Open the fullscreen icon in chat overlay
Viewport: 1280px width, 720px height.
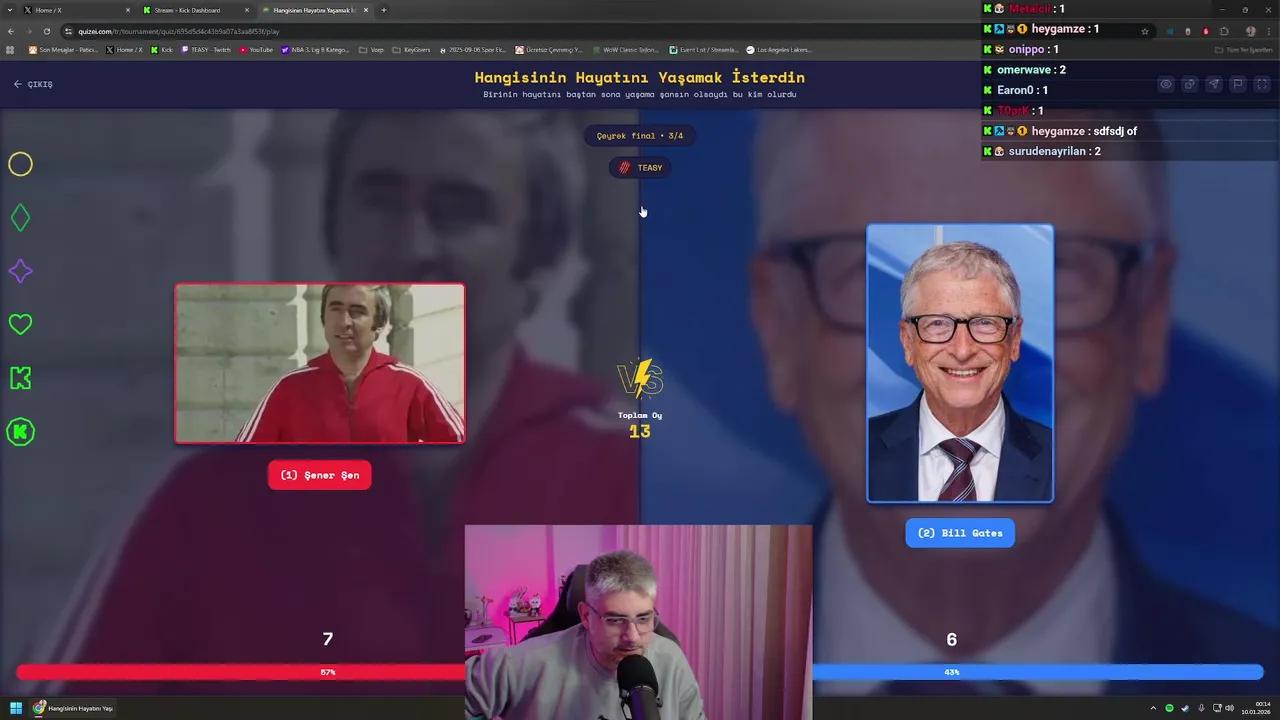pos(1262,84)
